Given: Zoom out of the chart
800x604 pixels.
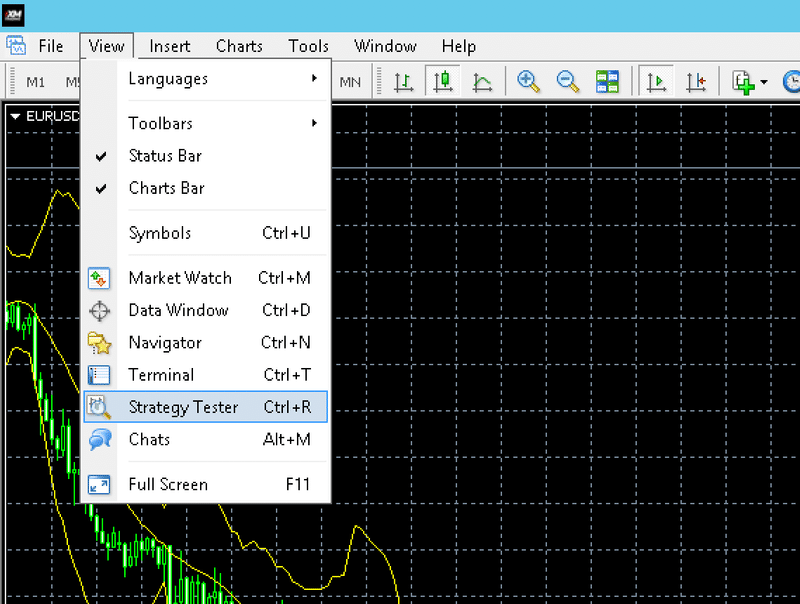Looking at the screenshot, I should pos(568,81).
